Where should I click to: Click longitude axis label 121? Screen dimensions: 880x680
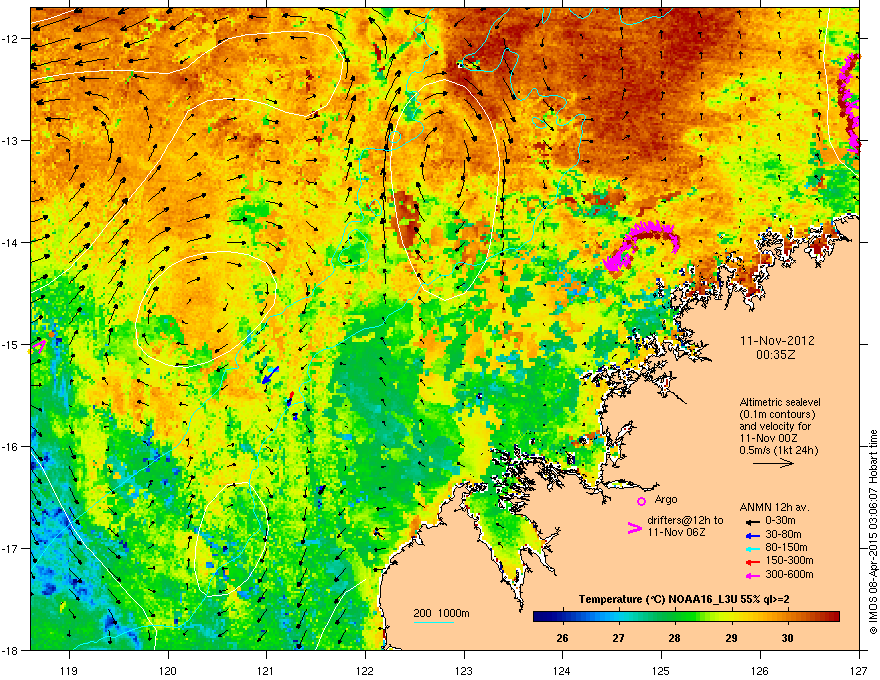[266, 670]
